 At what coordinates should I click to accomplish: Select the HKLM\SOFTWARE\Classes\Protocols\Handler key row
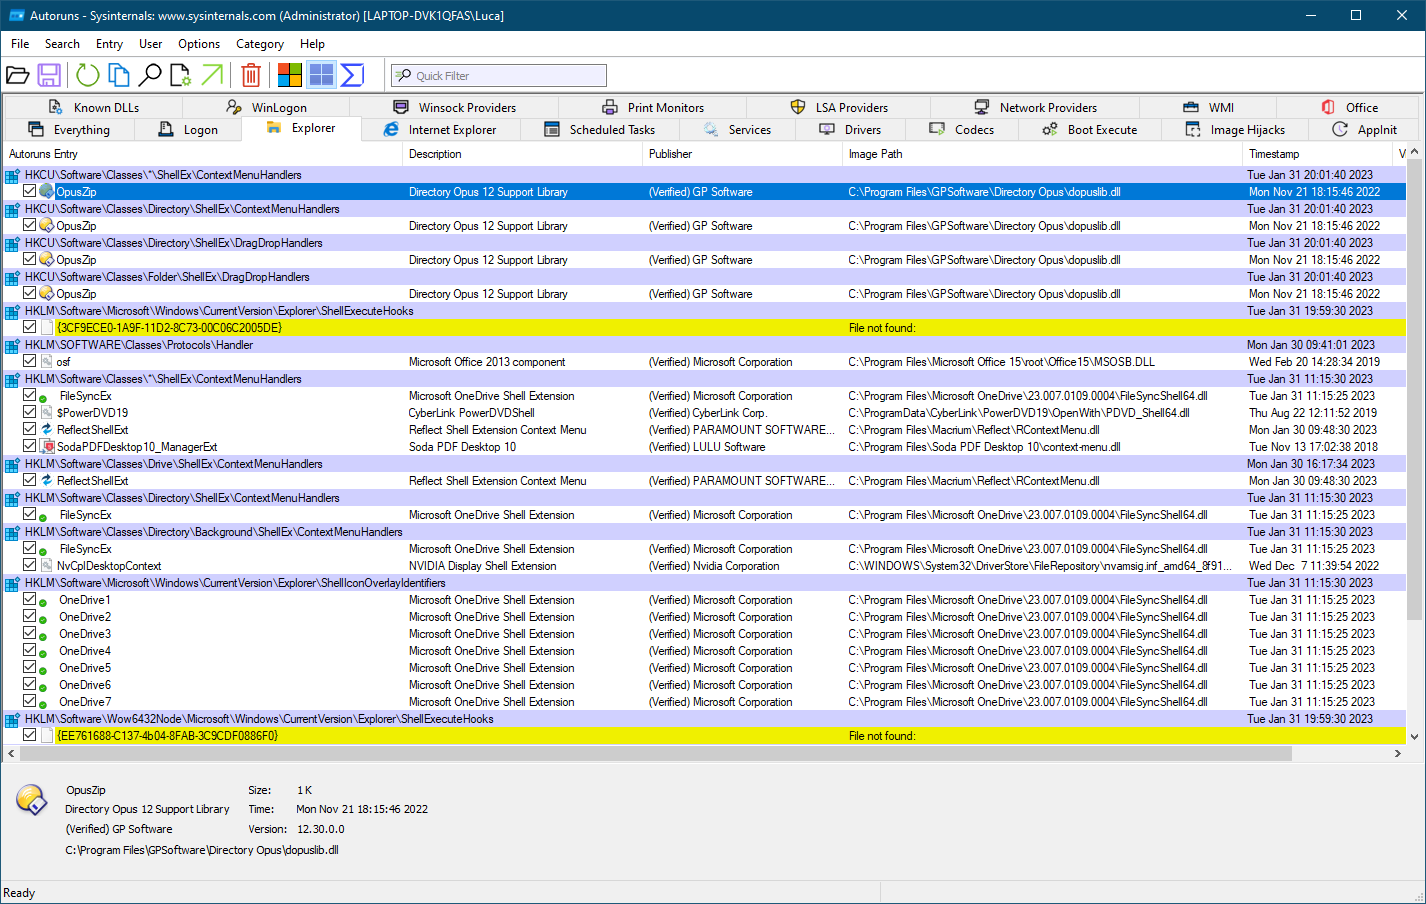tap(705, 345)
